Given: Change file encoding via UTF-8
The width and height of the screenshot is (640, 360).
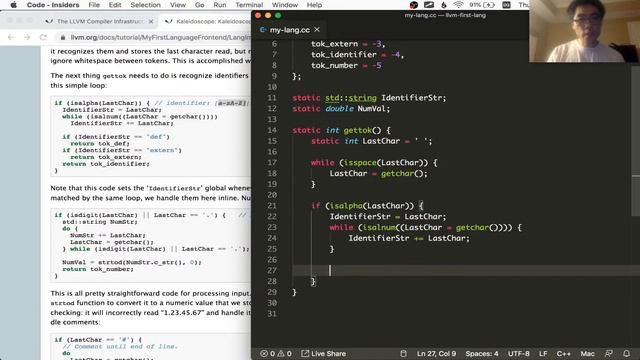Looking at the screenshot, I should pos(519,353).
